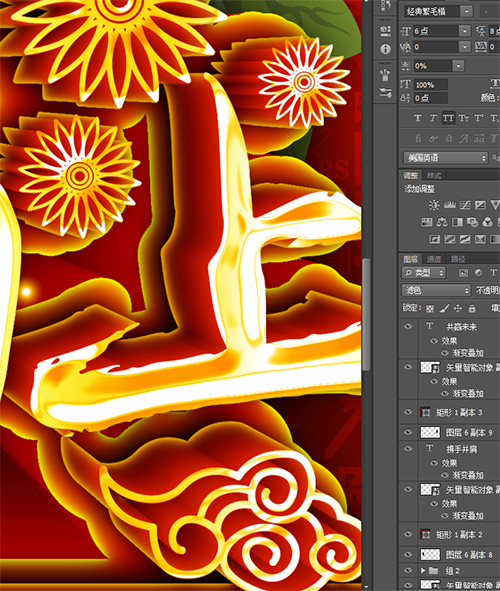Viewport: 500px width, 591px height.
Task: Add a Hue/Saturation adjustment
Action: click(x=427, y=222)
